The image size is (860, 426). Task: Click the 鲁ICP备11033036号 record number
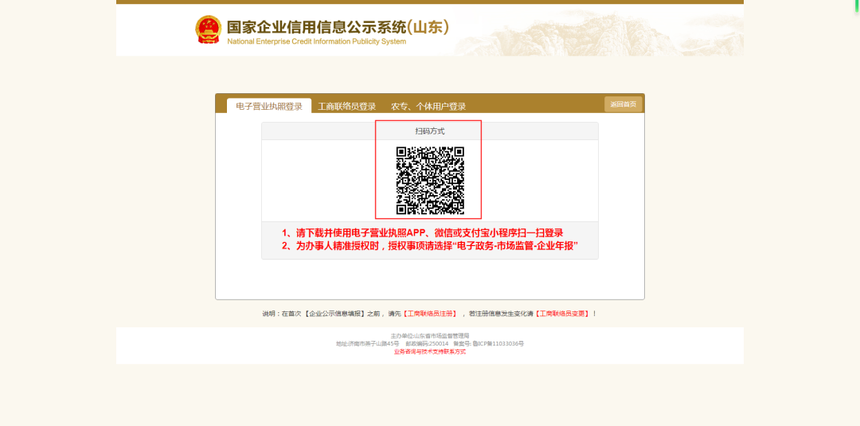pos(498,344)
